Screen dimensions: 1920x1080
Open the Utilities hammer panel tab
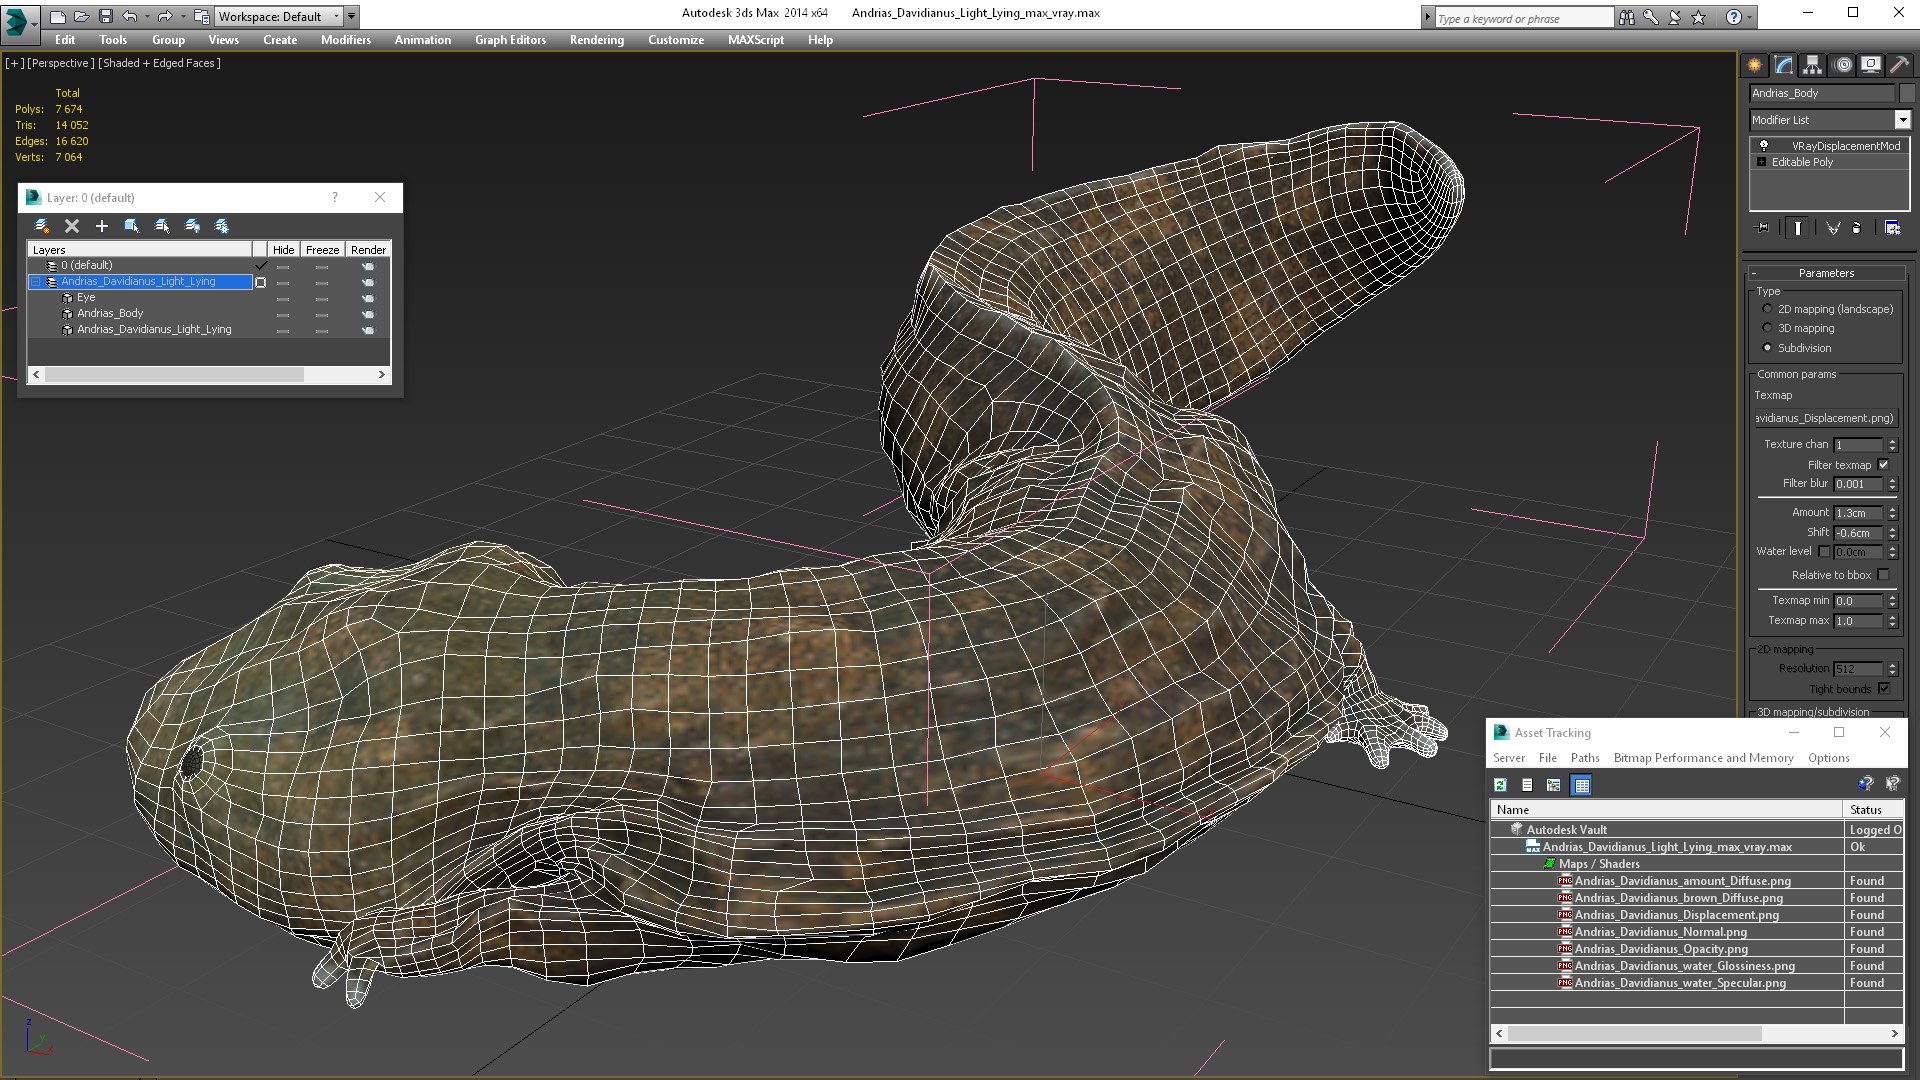coord(1899,65)
